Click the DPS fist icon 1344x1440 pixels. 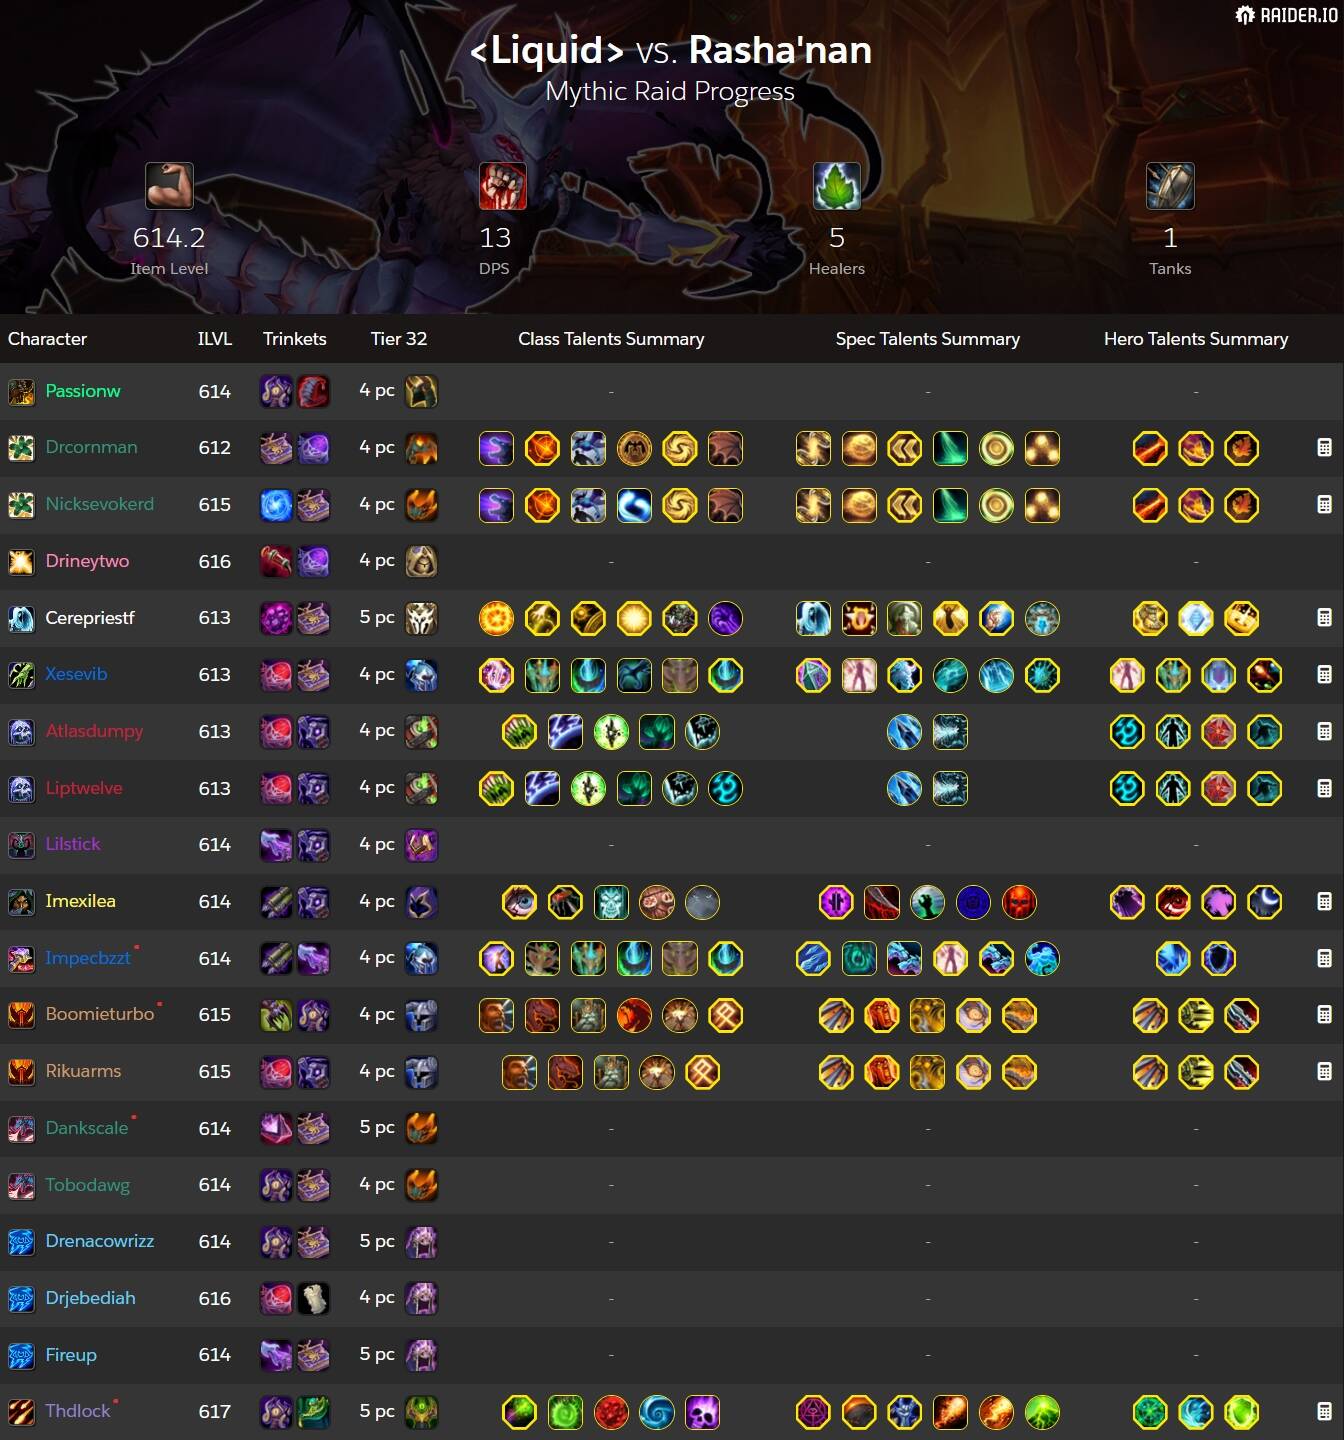click(x=502, y=186)
